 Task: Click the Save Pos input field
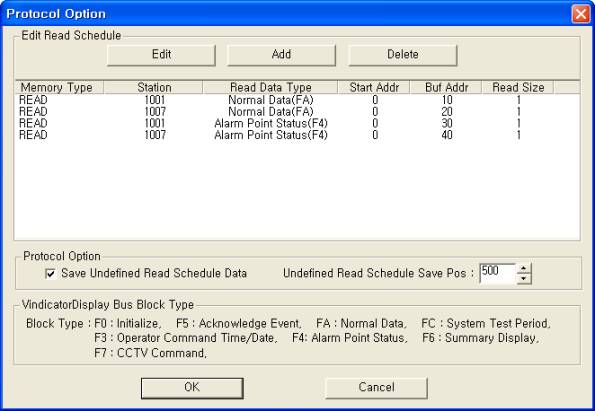[497, 273]
